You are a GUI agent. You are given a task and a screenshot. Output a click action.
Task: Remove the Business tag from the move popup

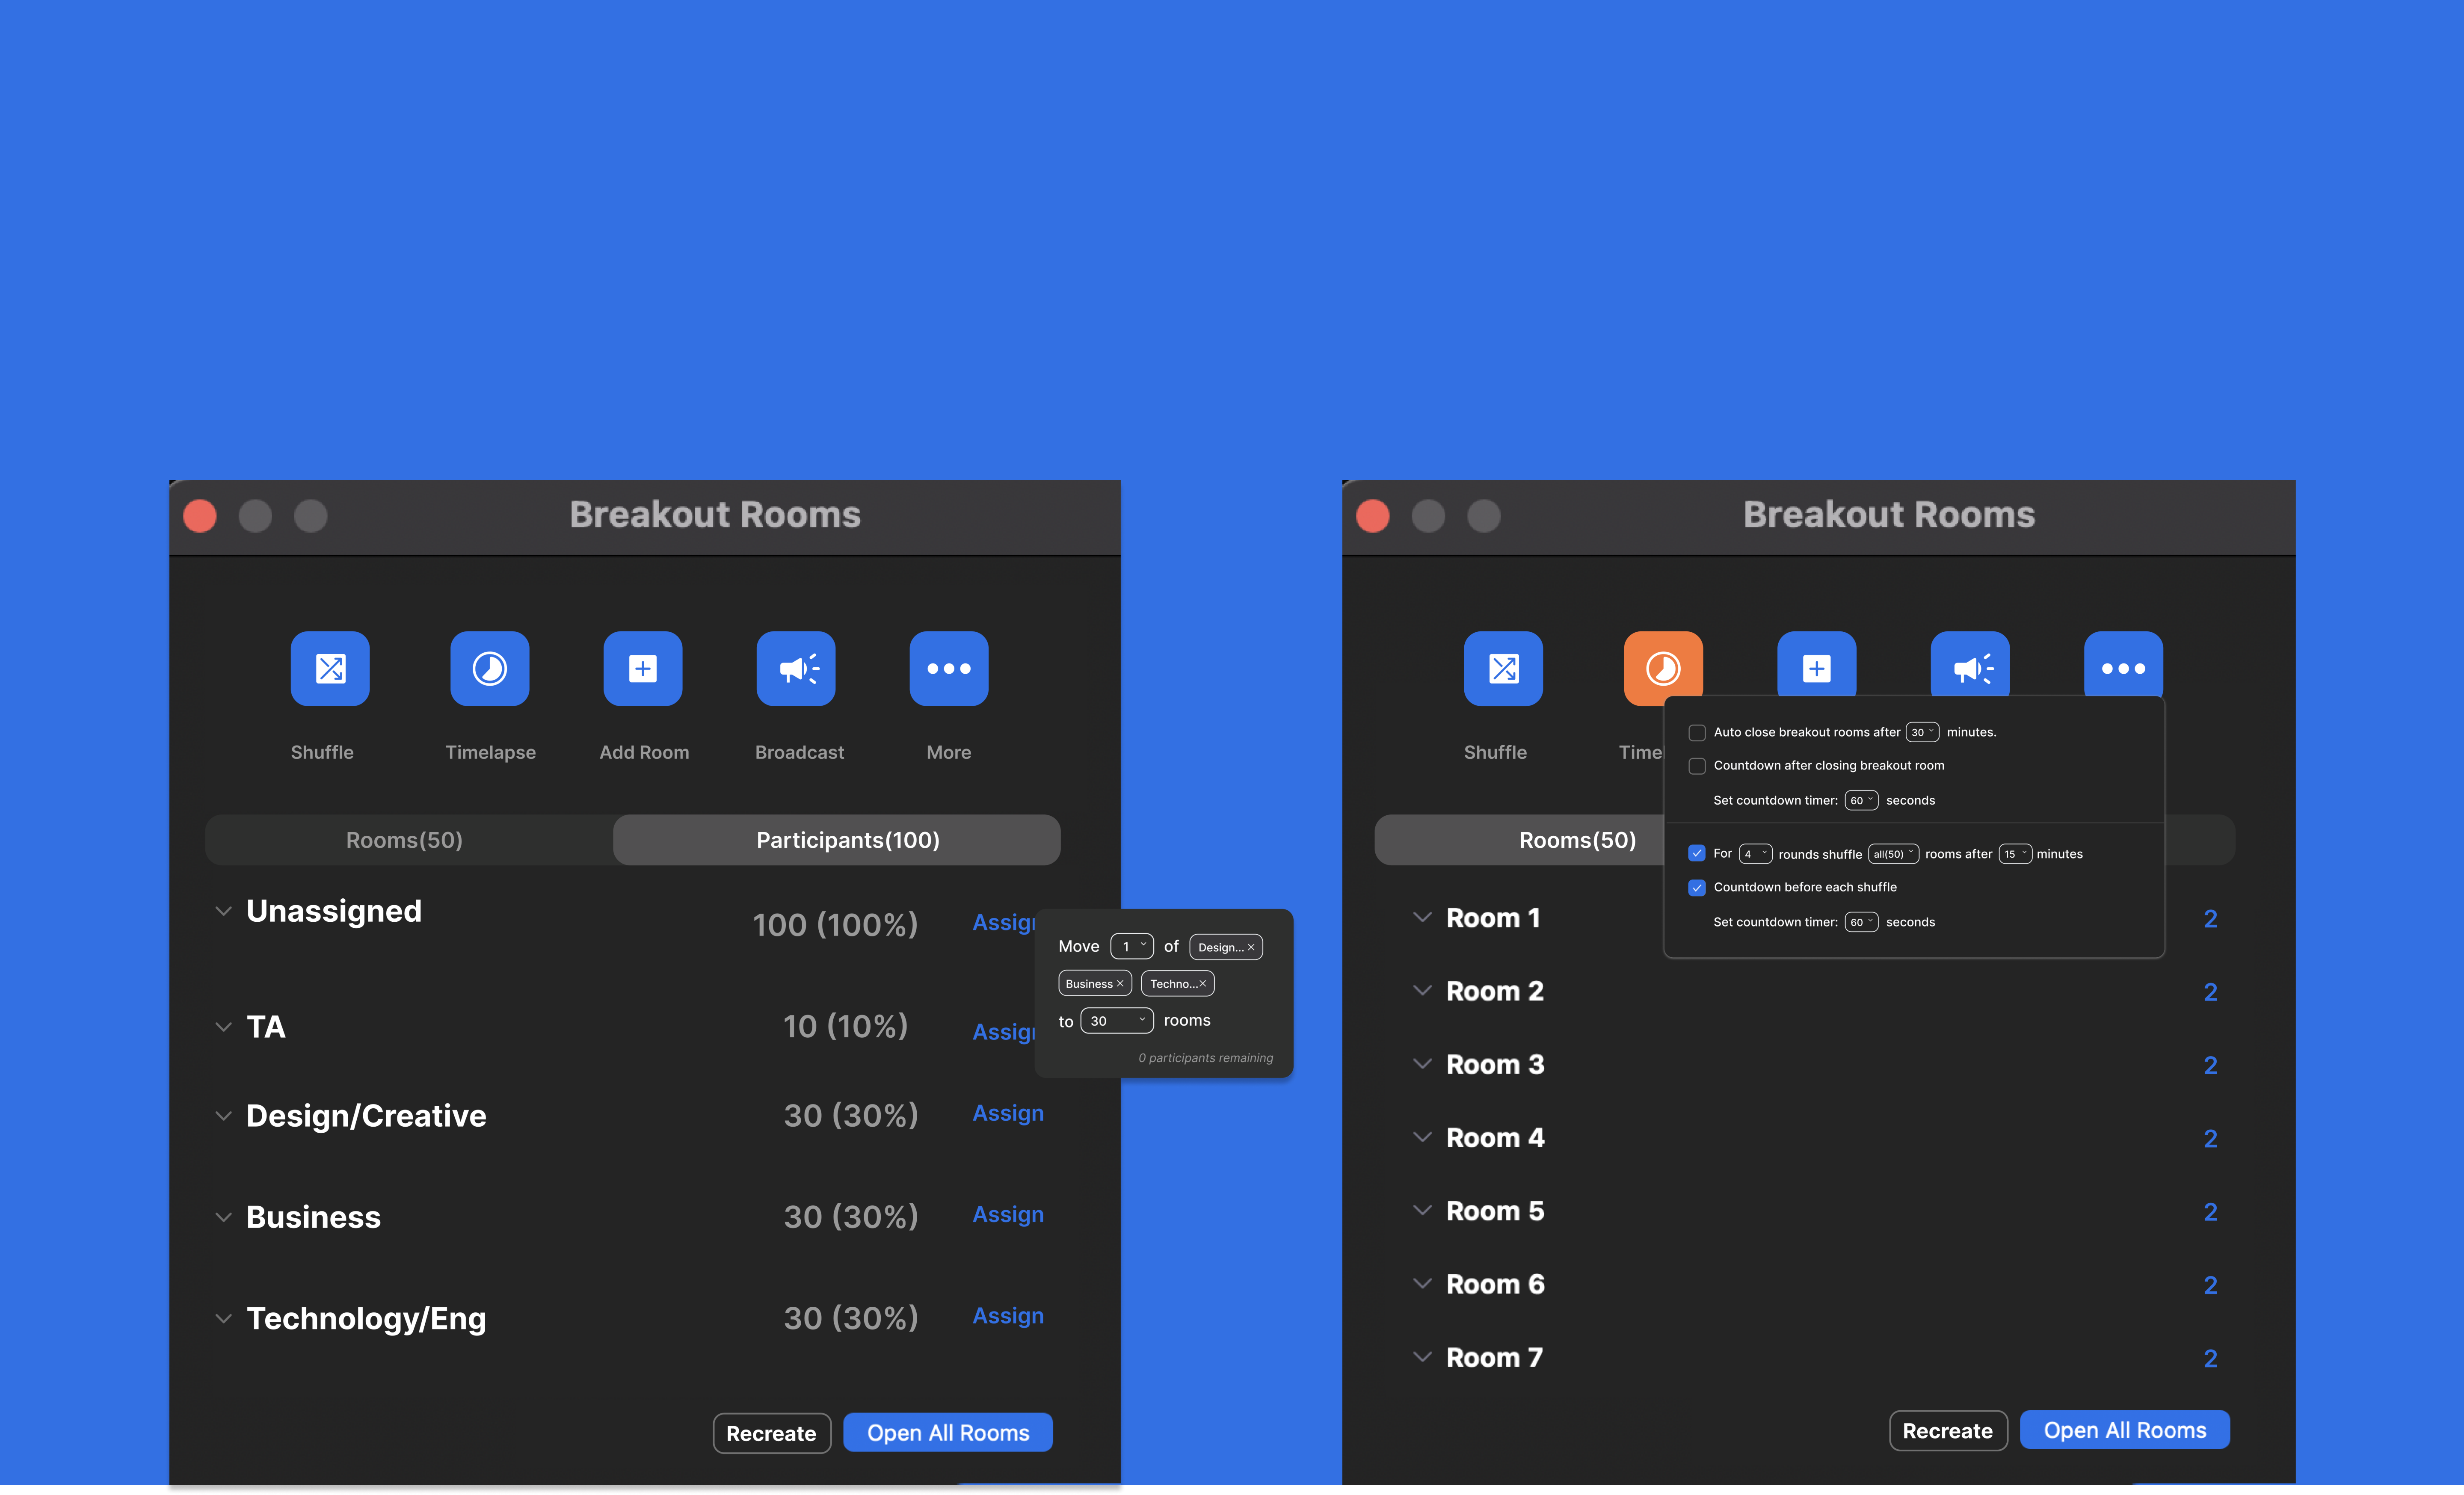tap(1121, 983)
